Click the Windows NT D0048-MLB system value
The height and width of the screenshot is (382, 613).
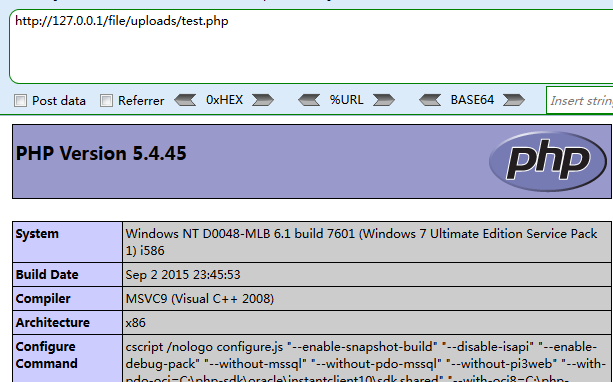click(x=361, y=242)
